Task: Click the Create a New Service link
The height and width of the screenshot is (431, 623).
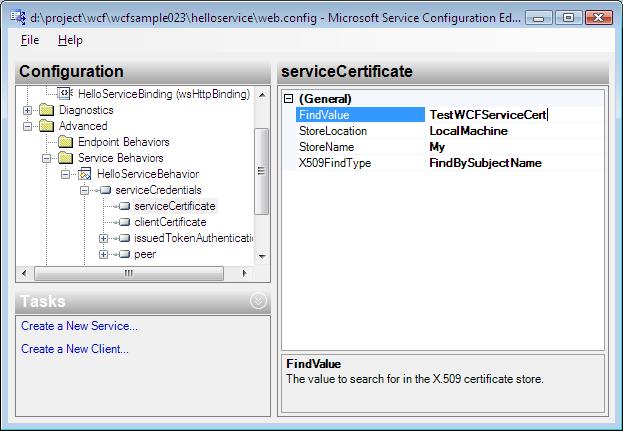Action: pos(79,326)
